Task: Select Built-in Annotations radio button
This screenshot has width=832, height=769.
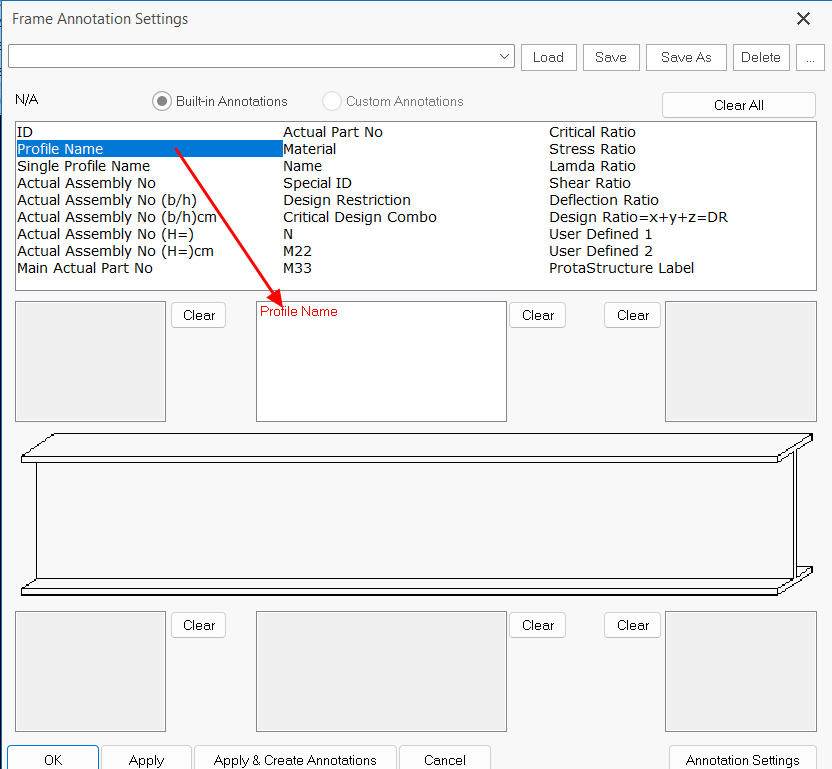Action: click(x=162, y=101)
